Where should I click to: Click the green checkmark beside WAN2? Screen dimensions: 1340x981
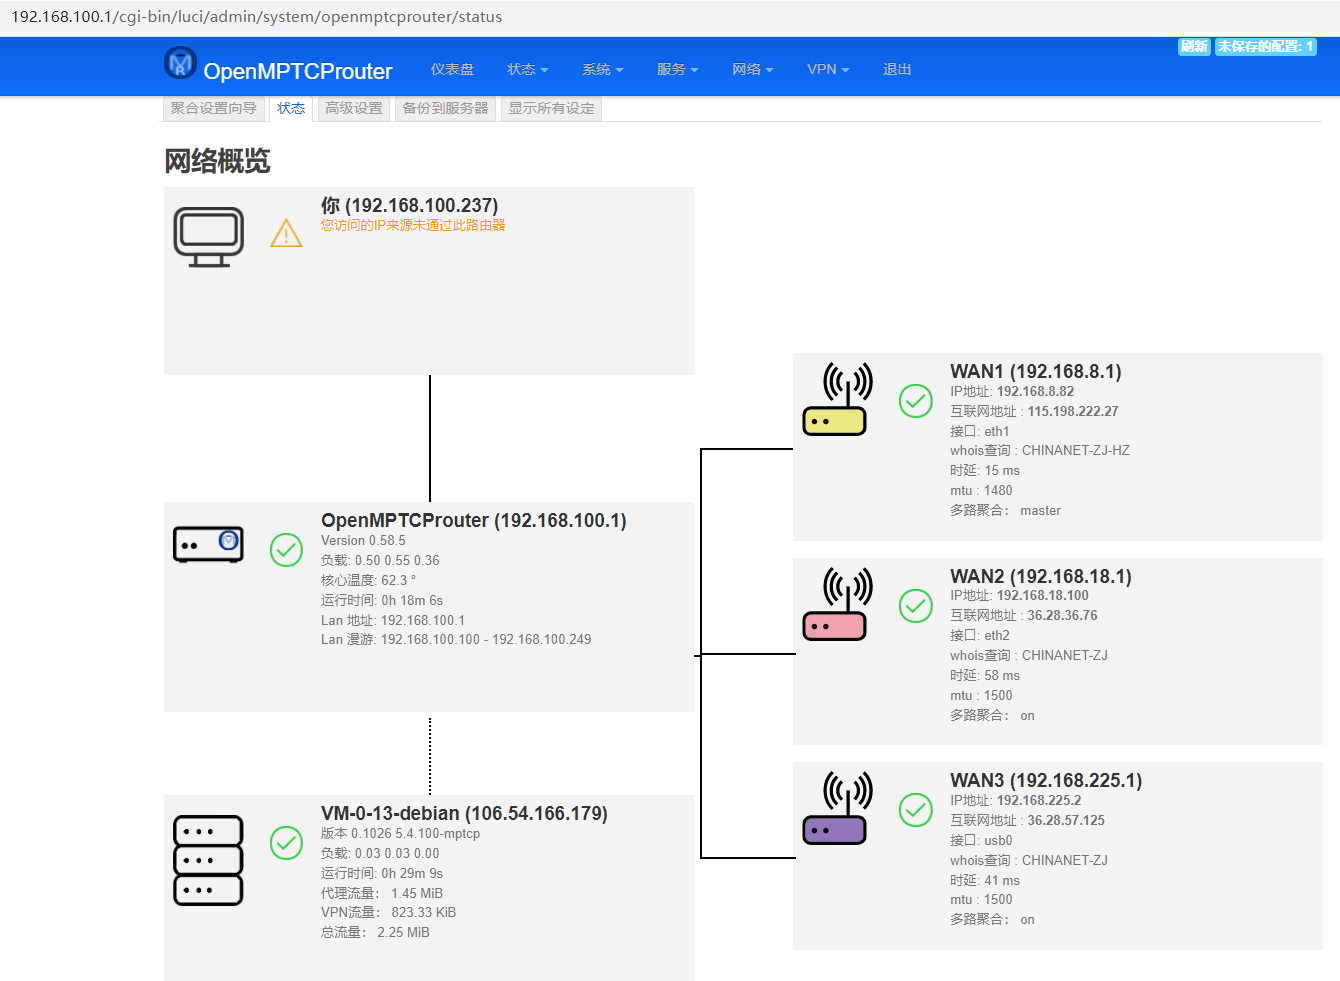915,606
